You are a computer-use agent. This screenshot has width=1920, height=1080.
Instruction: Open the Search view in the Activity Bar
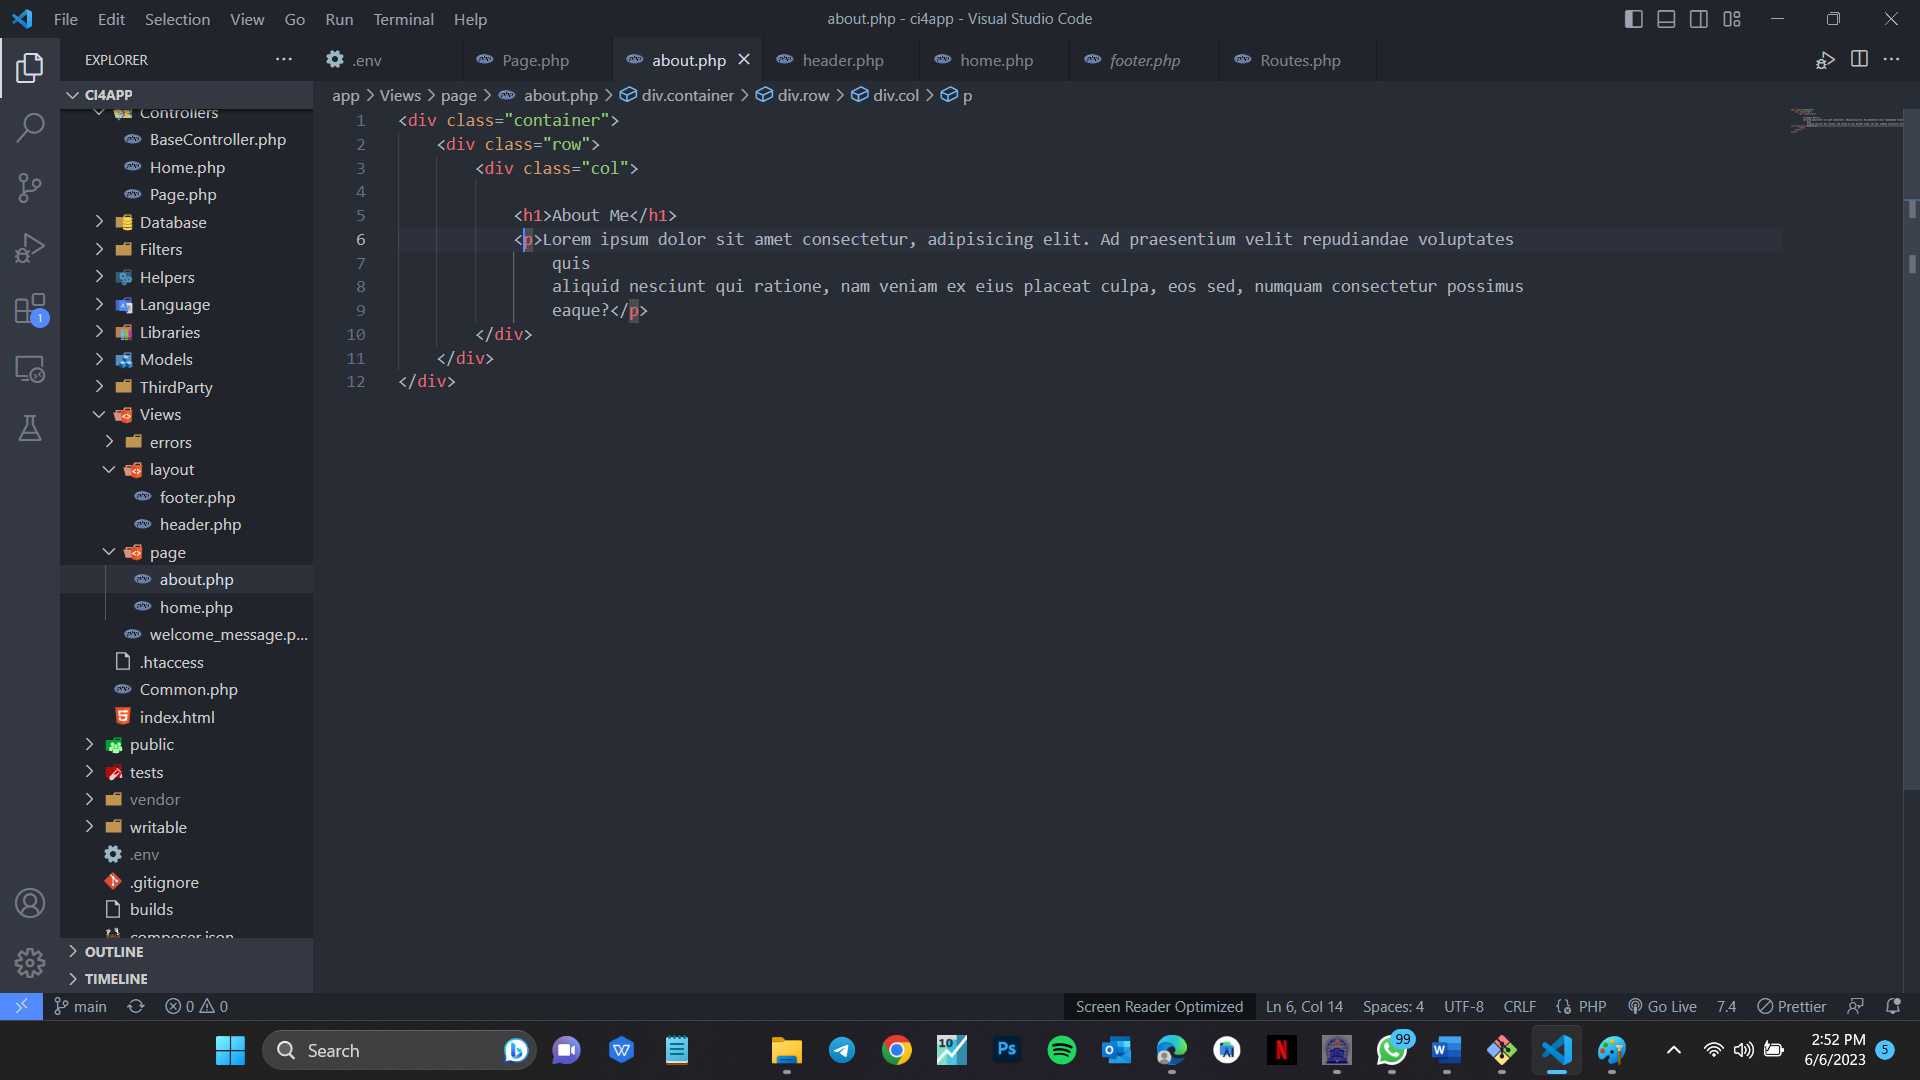pyautogui.click(x=30, y=128)
